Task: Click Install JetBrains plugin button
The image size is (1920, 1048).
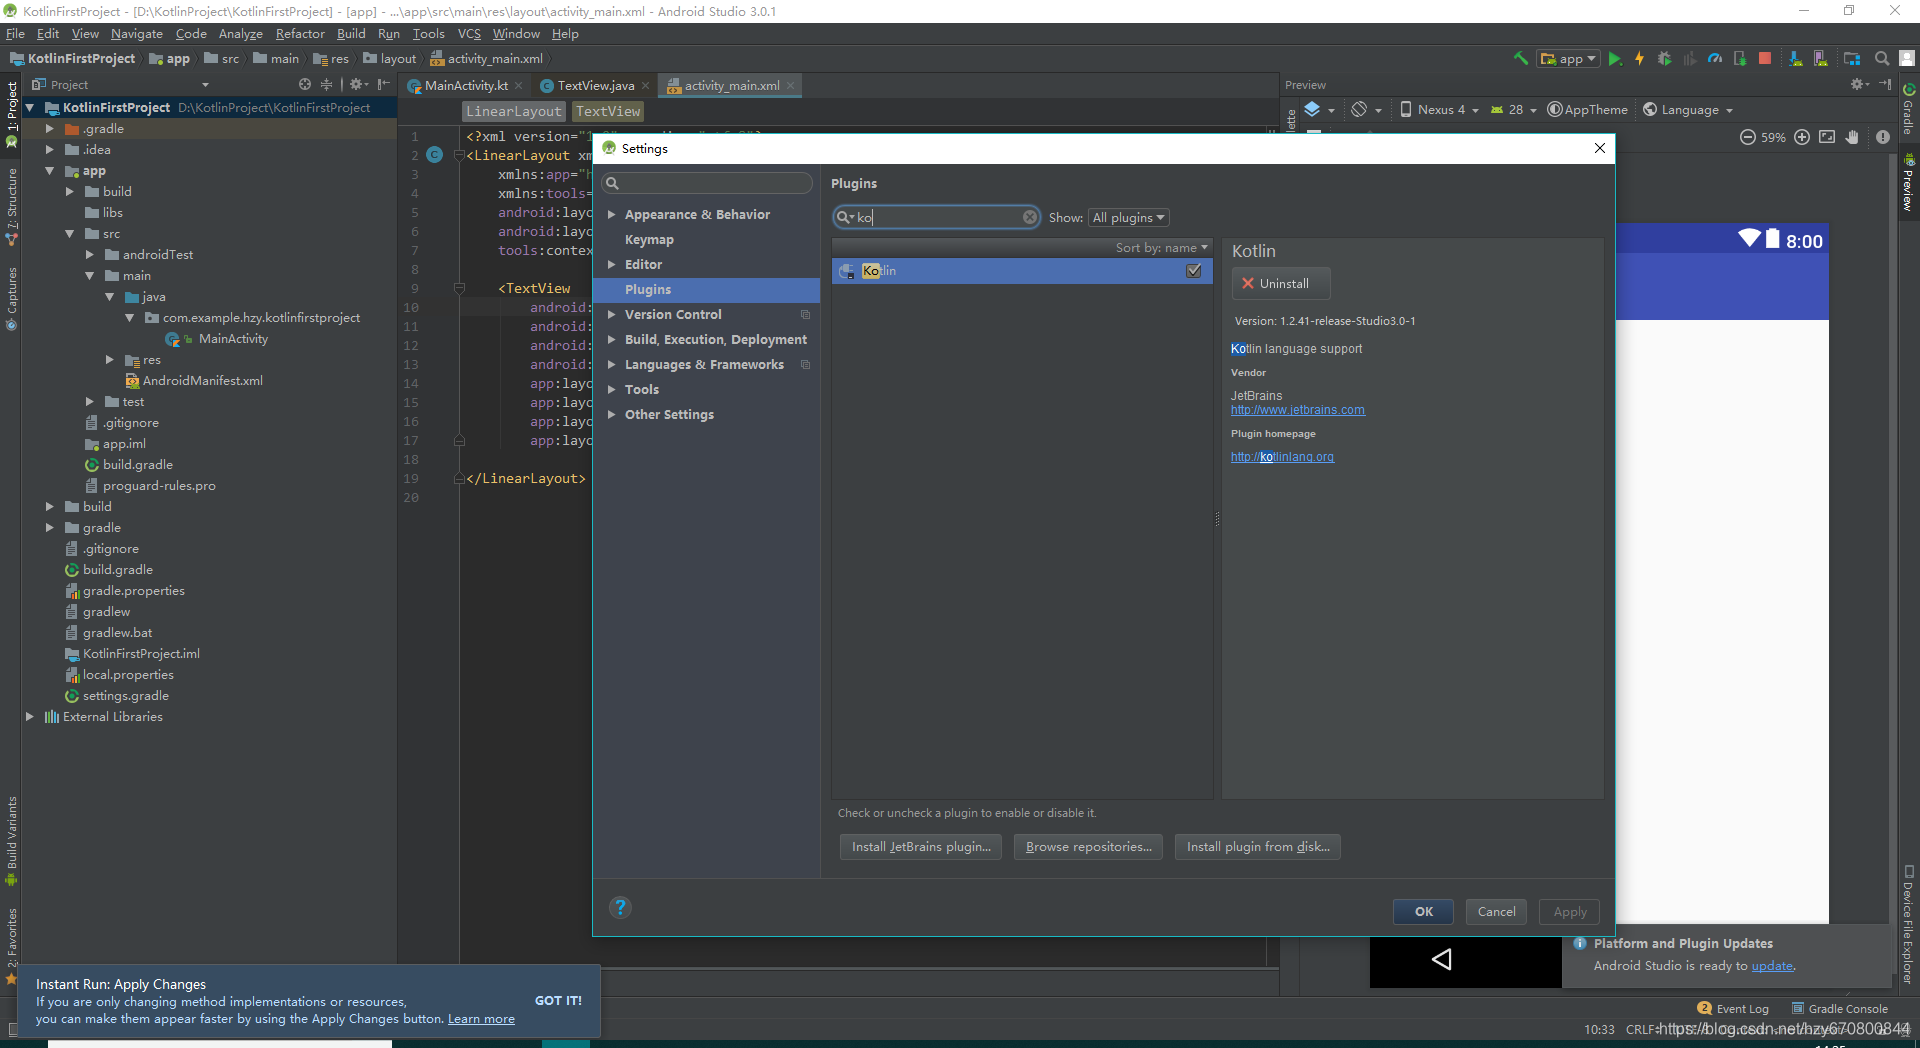Action: [921, 847]
